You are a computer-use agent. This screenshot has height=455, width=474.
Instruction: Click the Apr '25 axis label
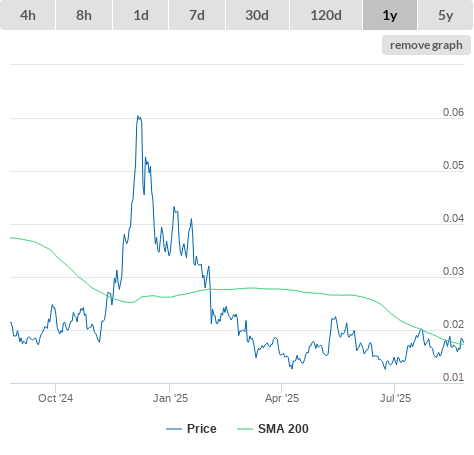click(x=282, y=398)
